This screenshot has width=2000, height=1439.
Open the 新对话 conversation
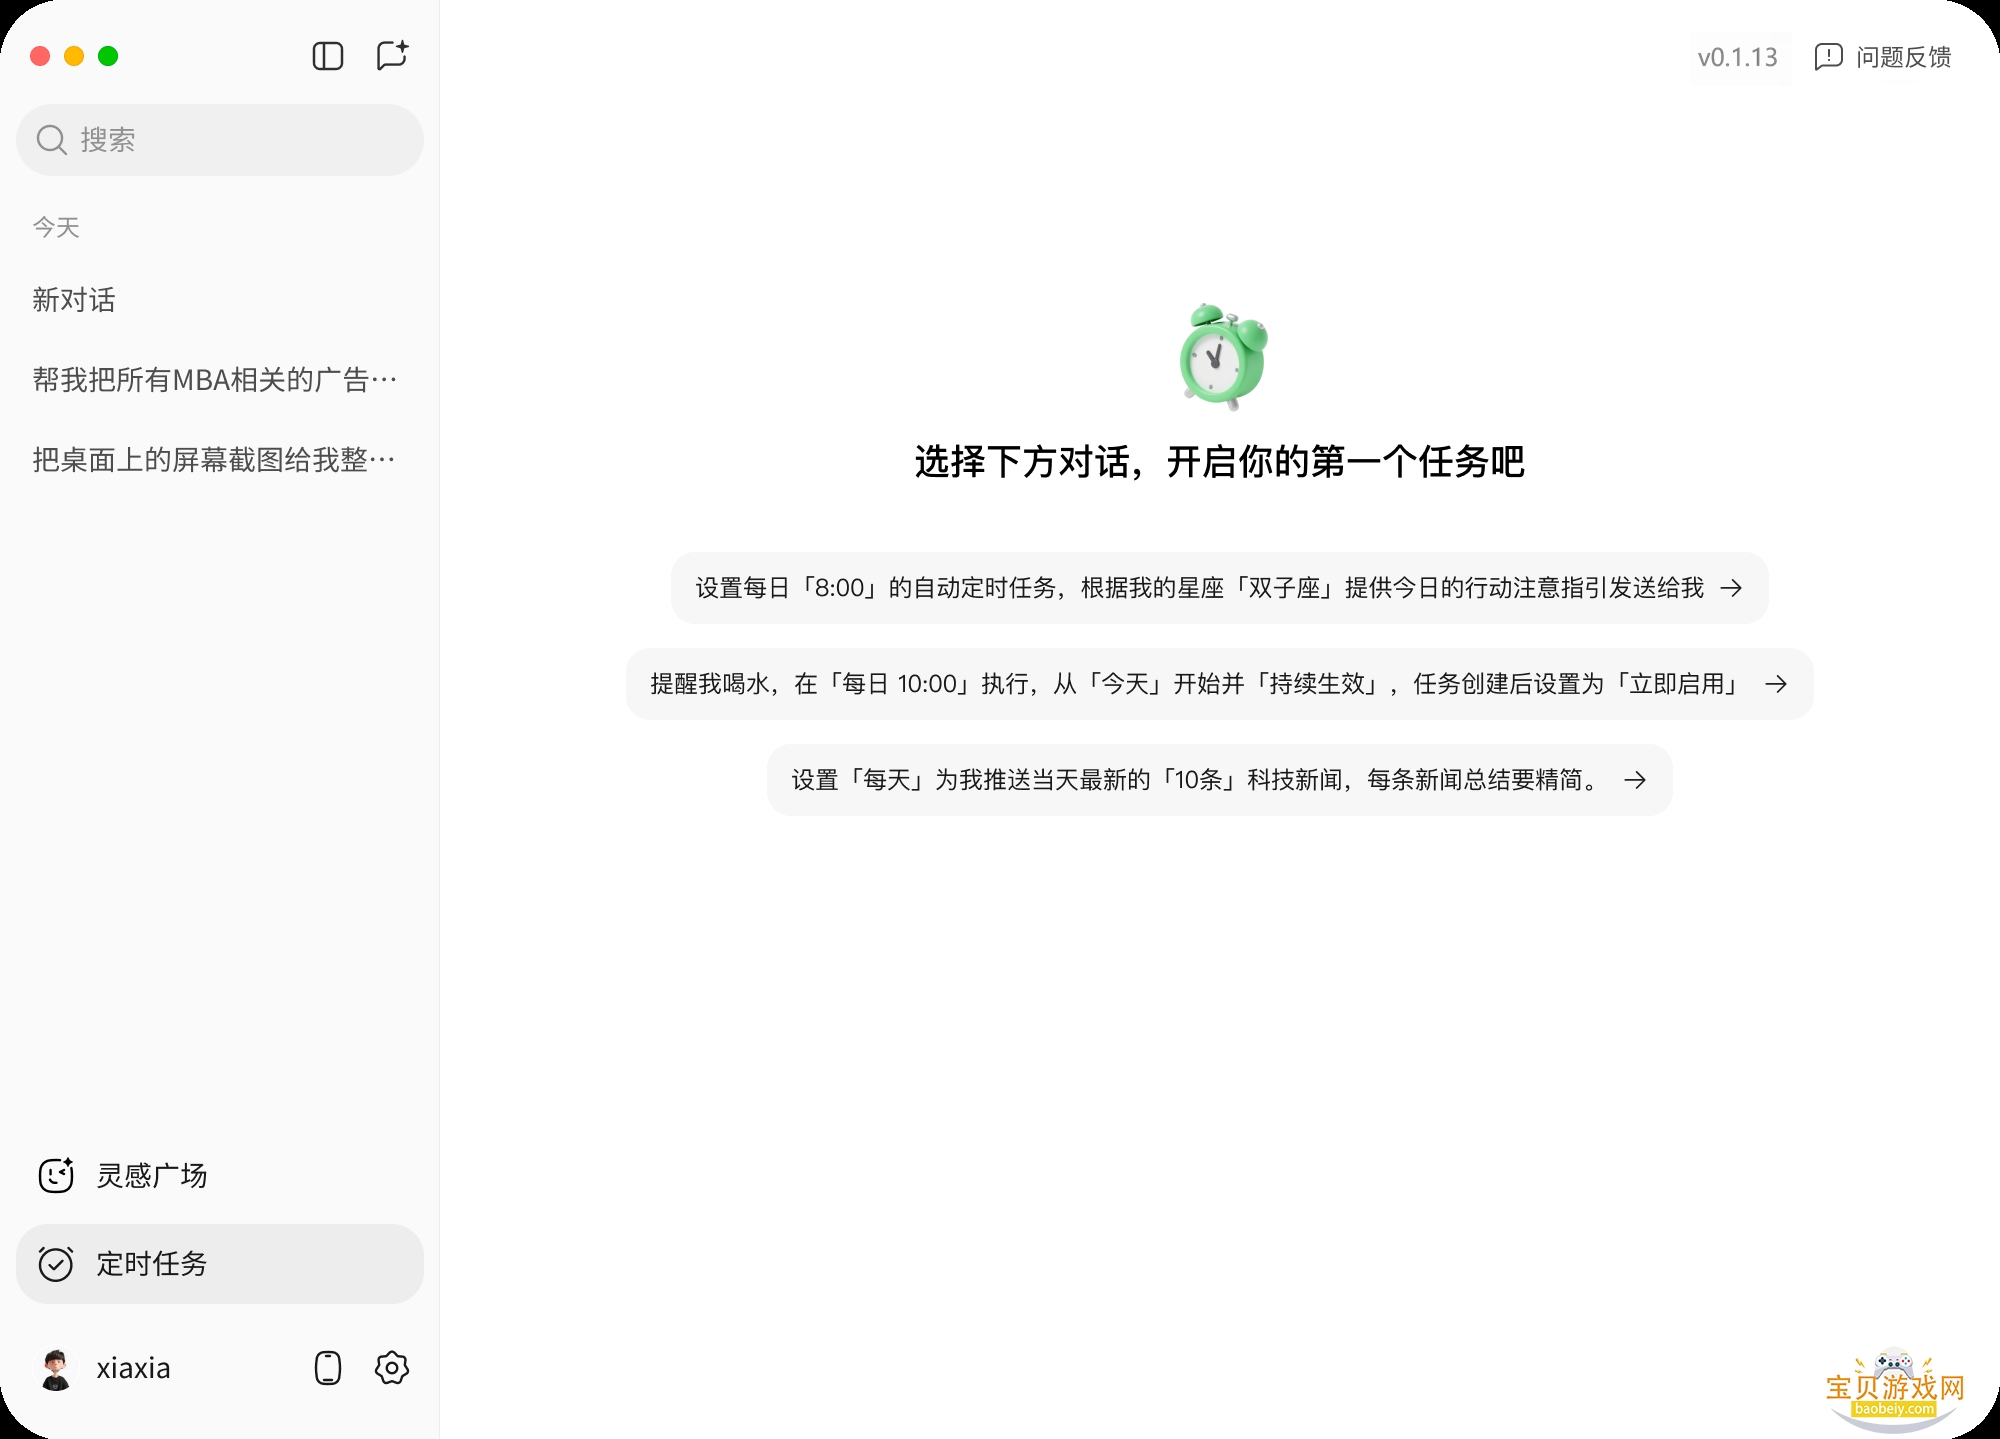[x=74, y=300]
